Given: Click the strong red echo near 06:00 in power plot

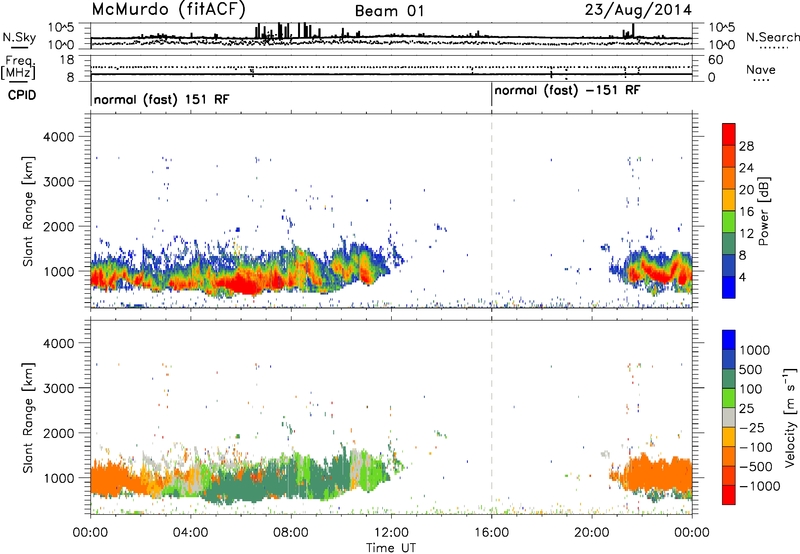Looking at the screenshot, I should (242, 283).
